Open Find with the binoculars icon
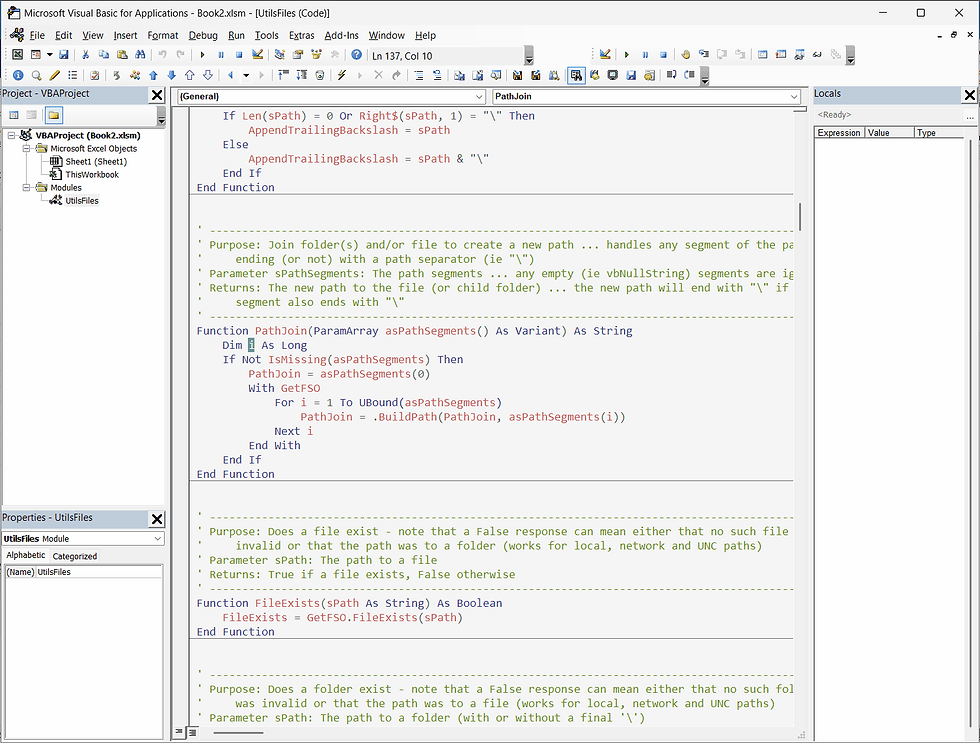This screenshot has height=743, width=980. tap(140, 55)
